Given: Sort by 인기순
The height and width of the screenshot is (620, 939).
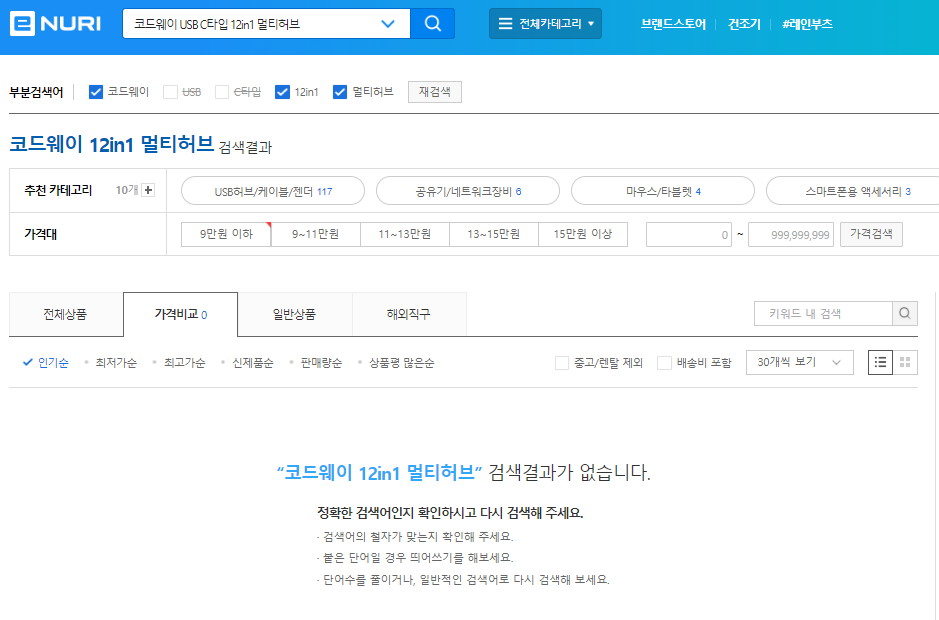Looking at the screenshot, I should [46, 363].
